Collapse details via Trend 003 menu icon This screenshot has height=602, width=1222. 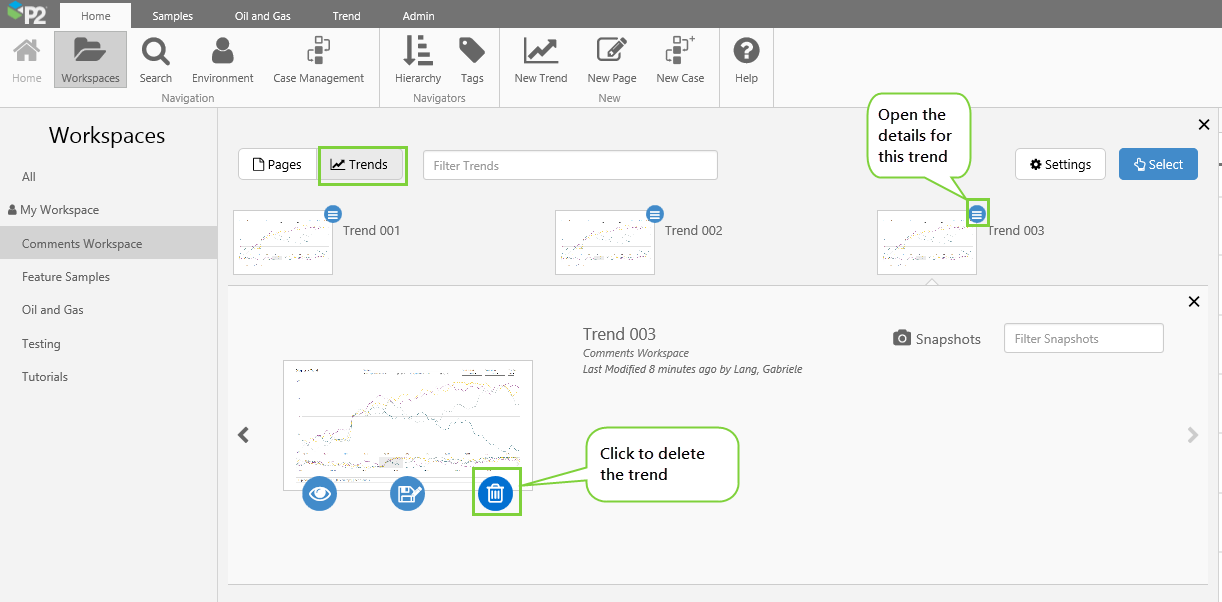(978, 213)
